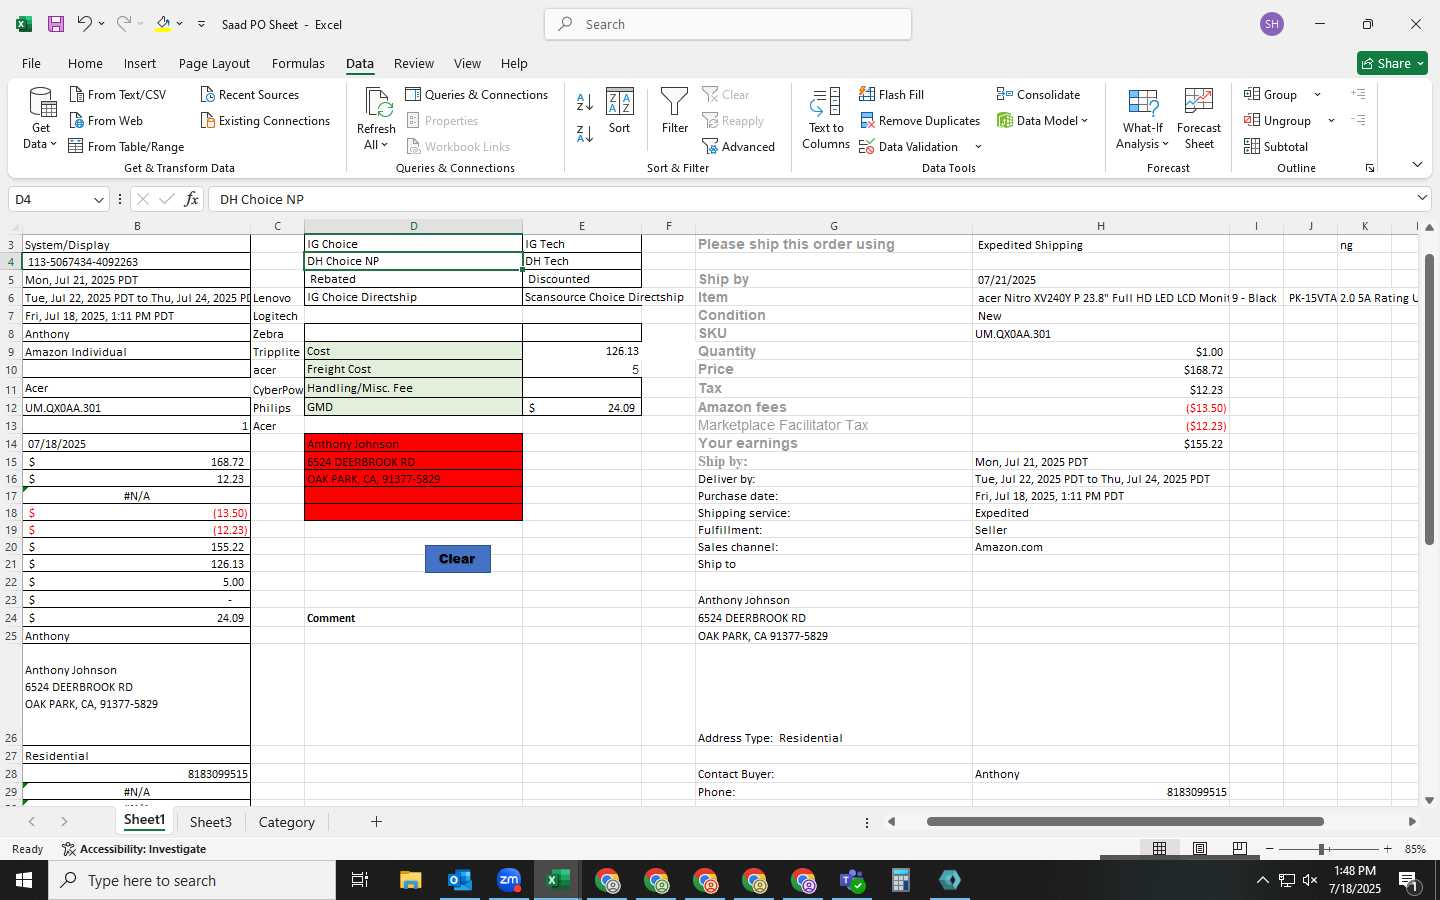Switch to the Home tab

(85, 63)
